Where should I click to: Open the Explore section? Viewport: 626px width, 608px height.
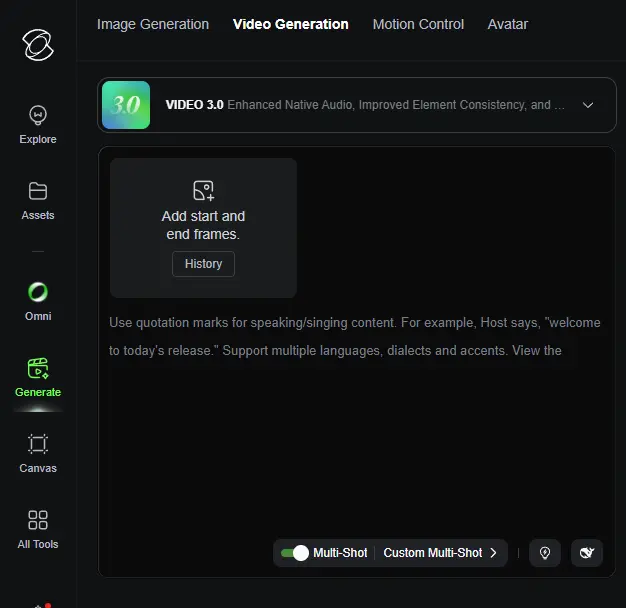38,125
